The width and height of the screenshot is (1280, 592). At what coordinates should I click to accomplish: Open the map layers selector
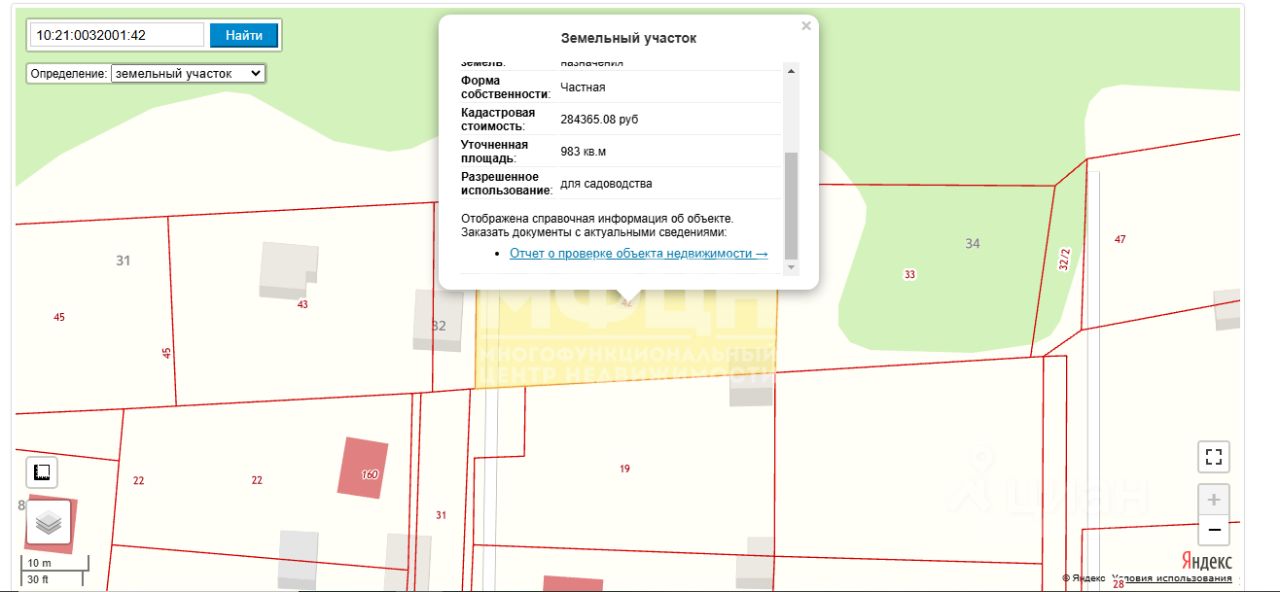48,522
